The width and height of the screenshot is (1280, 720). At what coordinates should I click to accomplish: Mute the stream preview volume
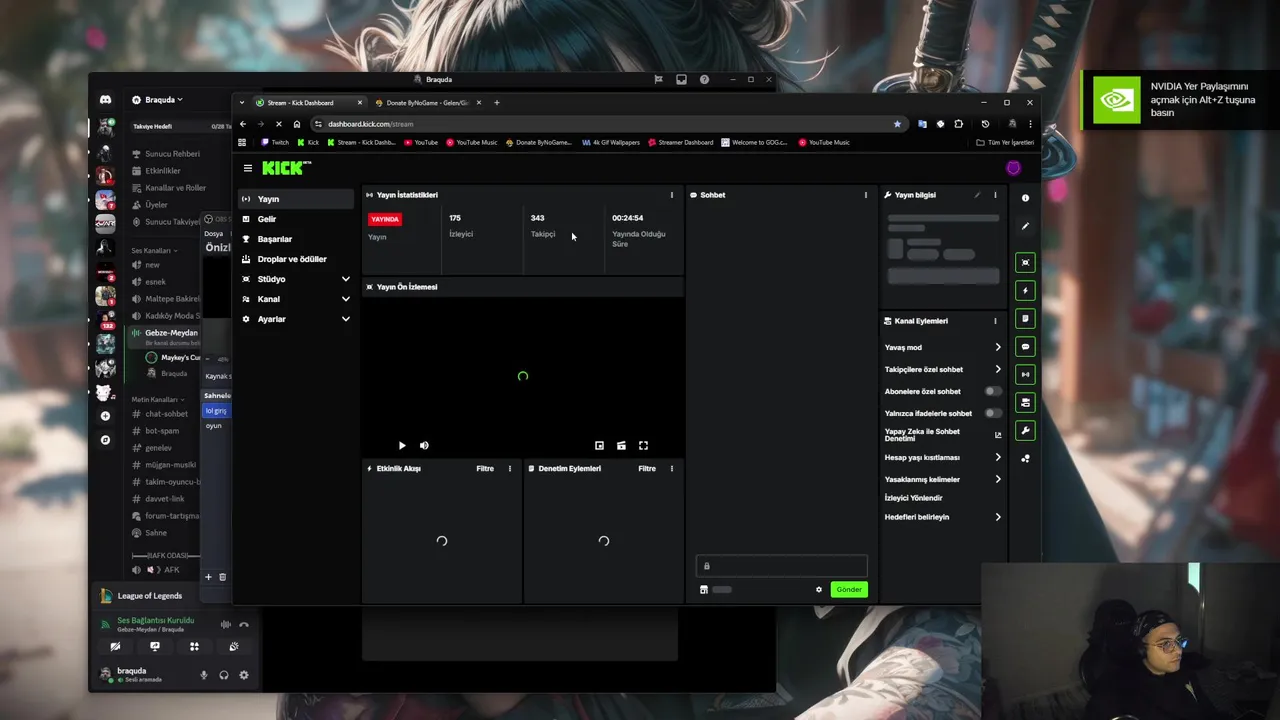pyautogui.click(x=424, y=446)
